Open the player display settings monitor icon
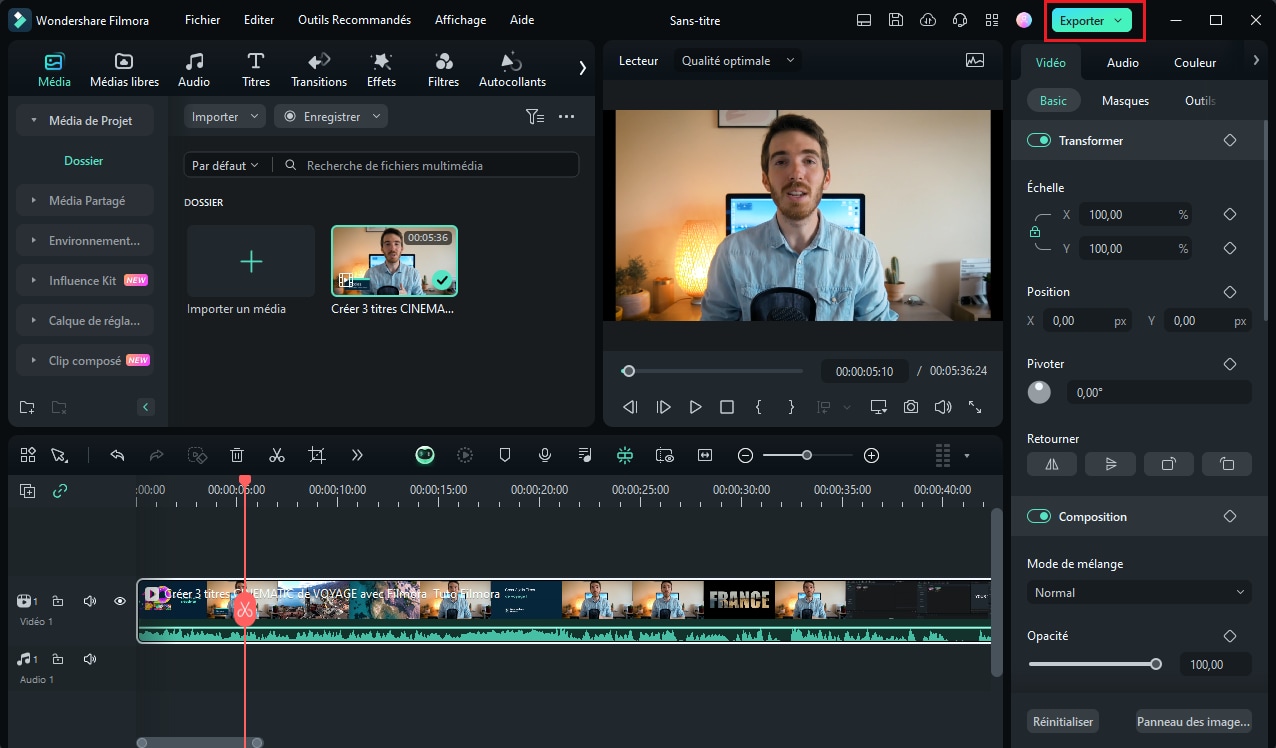 (879, 407)
